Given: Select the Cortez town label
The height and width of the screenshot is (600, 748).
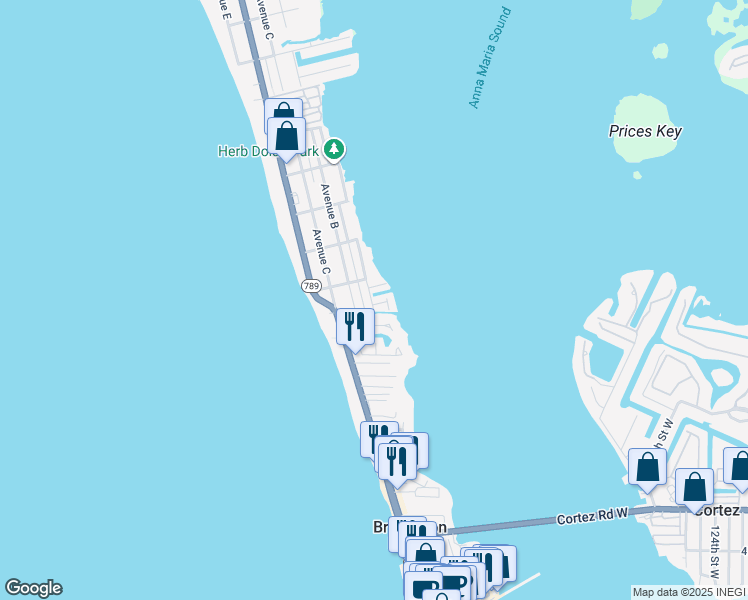Looking at the screenshot, I should [x=717, y=510].
